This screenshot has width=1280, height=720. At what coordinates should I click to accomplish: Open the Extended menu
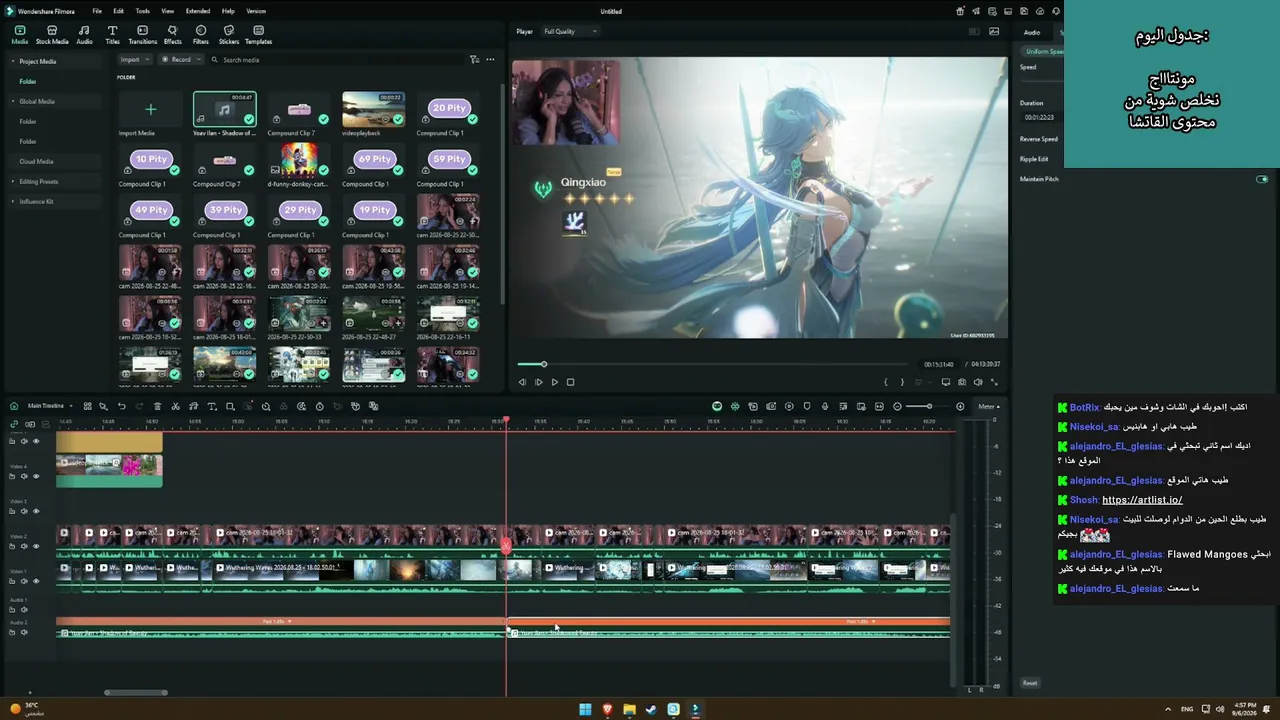tap(198, 11)
